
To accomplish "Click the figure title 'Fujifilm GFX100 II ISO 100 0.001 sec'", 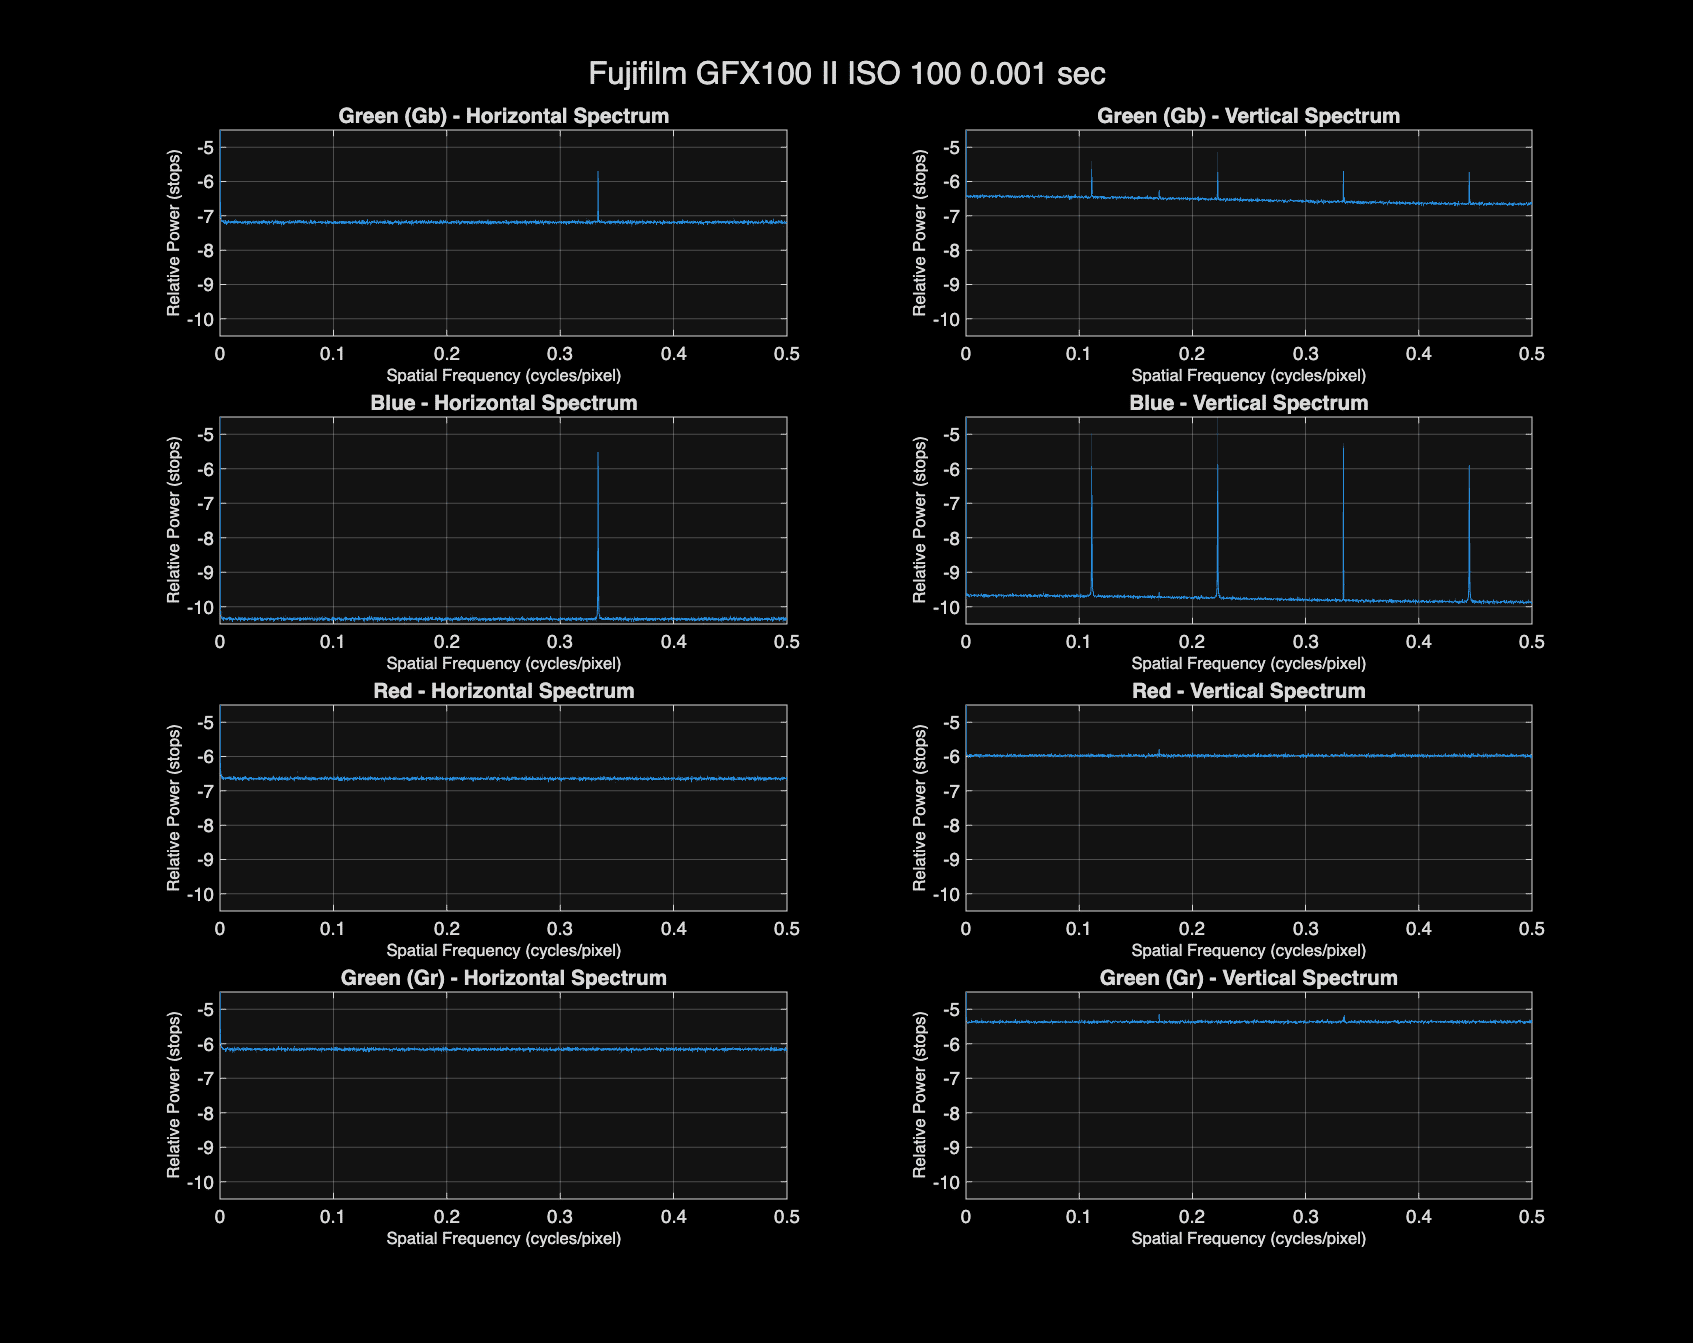I will coord(847,74).
